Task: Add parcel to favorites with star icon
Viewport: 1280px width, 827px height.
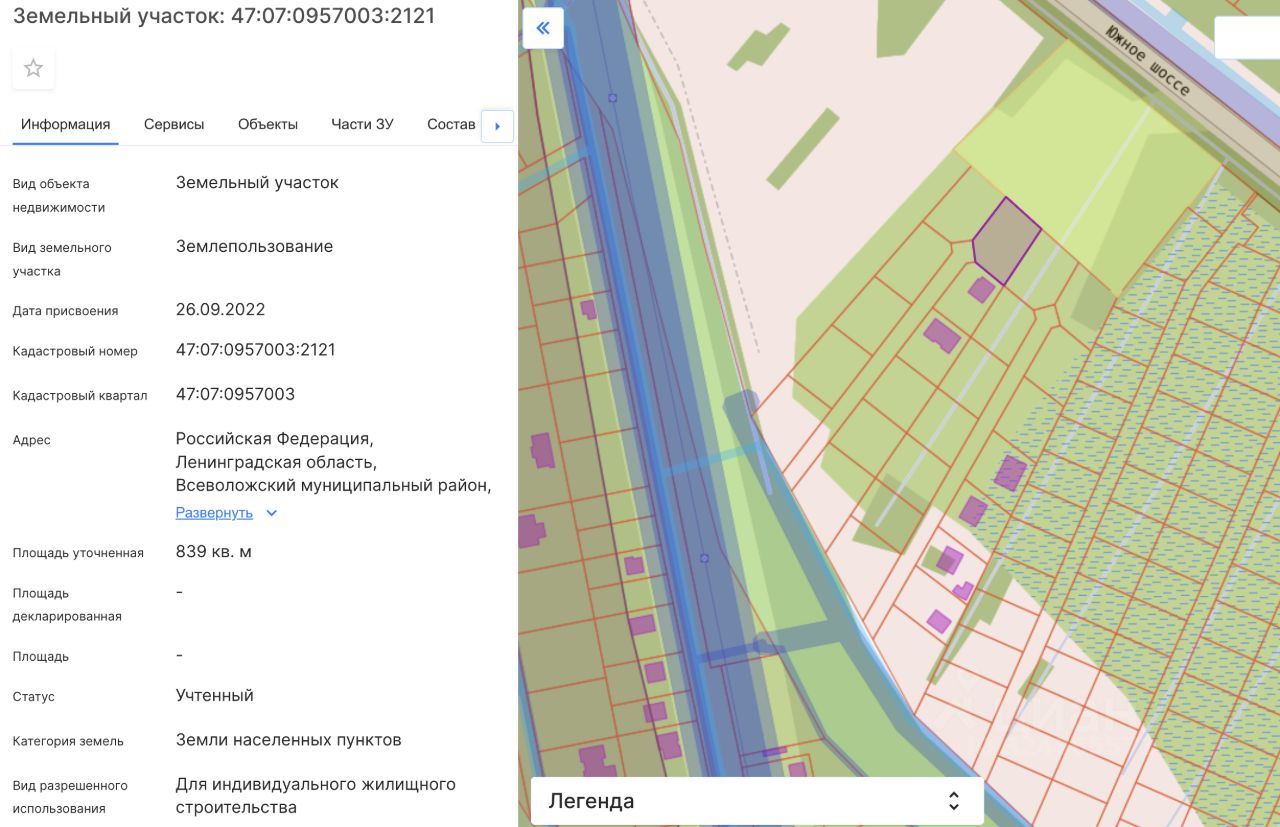Action: (x=33, y=68)
